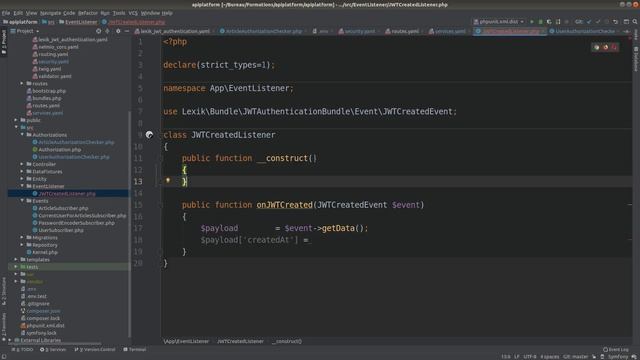Open the TODO tool window

[x=23, y=349]
